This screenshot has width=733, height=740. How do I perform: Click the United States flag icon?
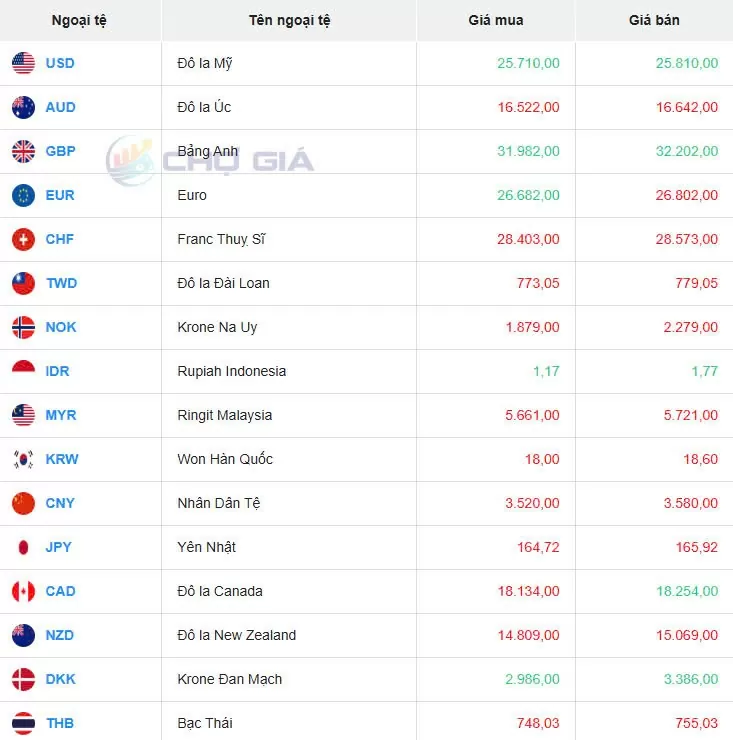23,63
